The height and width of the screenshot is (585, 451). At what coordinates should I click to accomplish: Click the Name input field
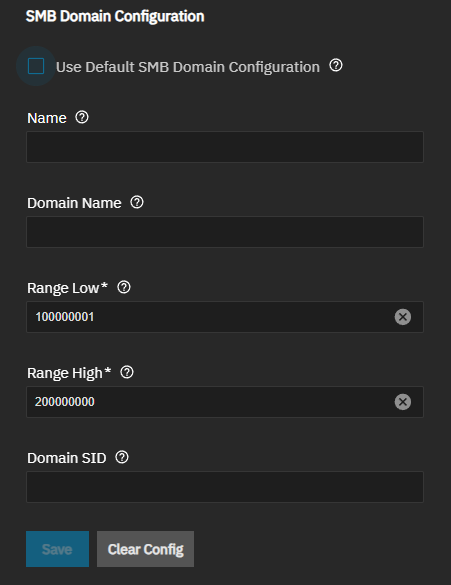click(x=225, y=147)
